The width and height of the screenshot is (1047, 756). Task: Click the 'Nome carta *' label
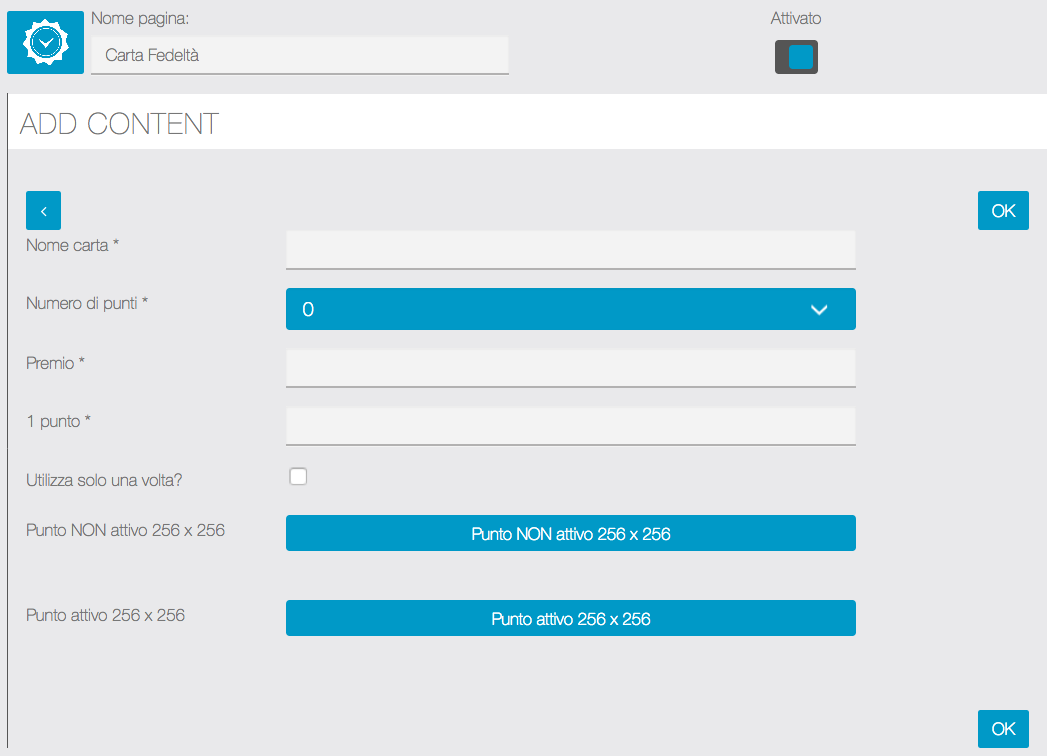[72, 245]
